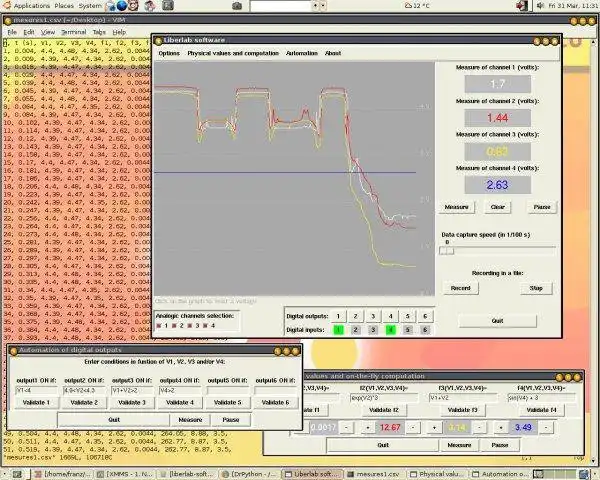
Task: Open the volume speaker applet
Action: tap(541, 6)
